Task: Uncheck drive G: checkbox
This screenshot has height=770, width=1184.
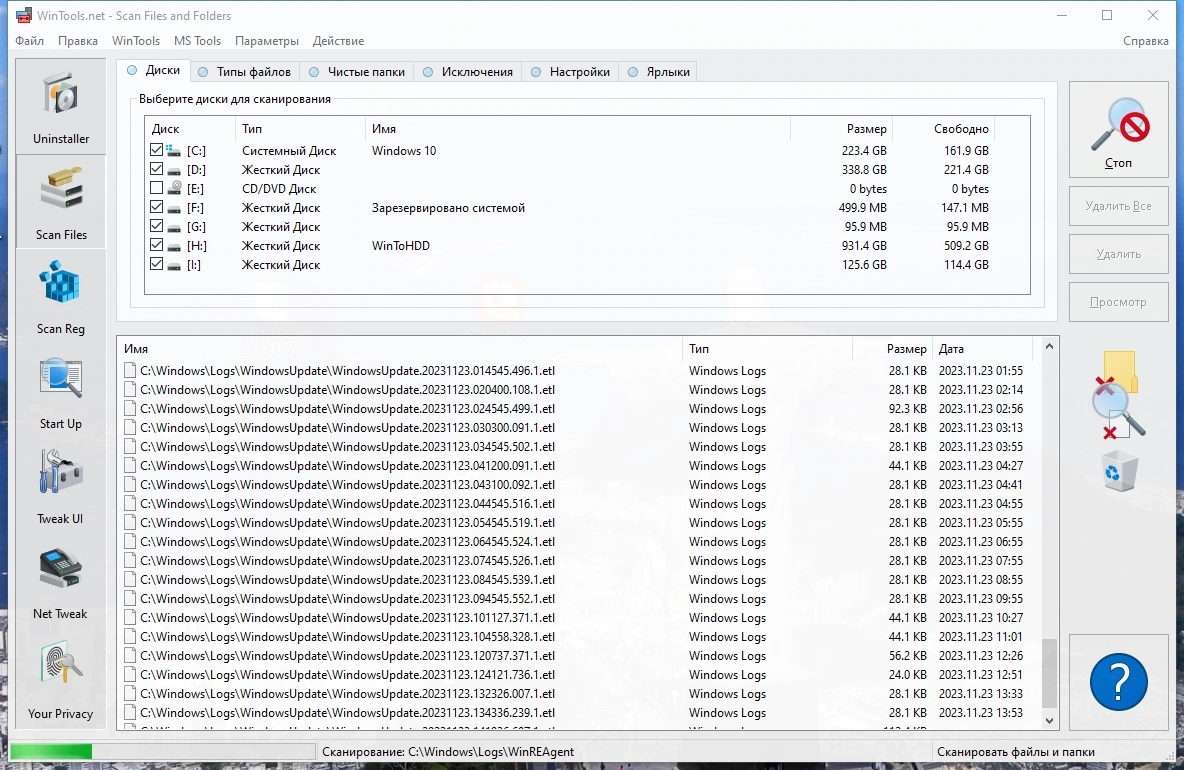Action: click(156, 226)
